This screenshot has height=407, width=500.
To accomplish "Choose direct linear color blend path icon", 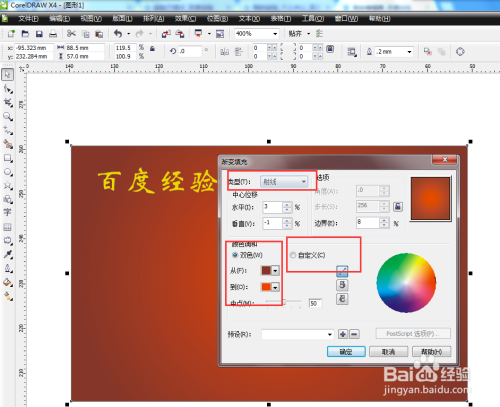I will pos(342,271).
